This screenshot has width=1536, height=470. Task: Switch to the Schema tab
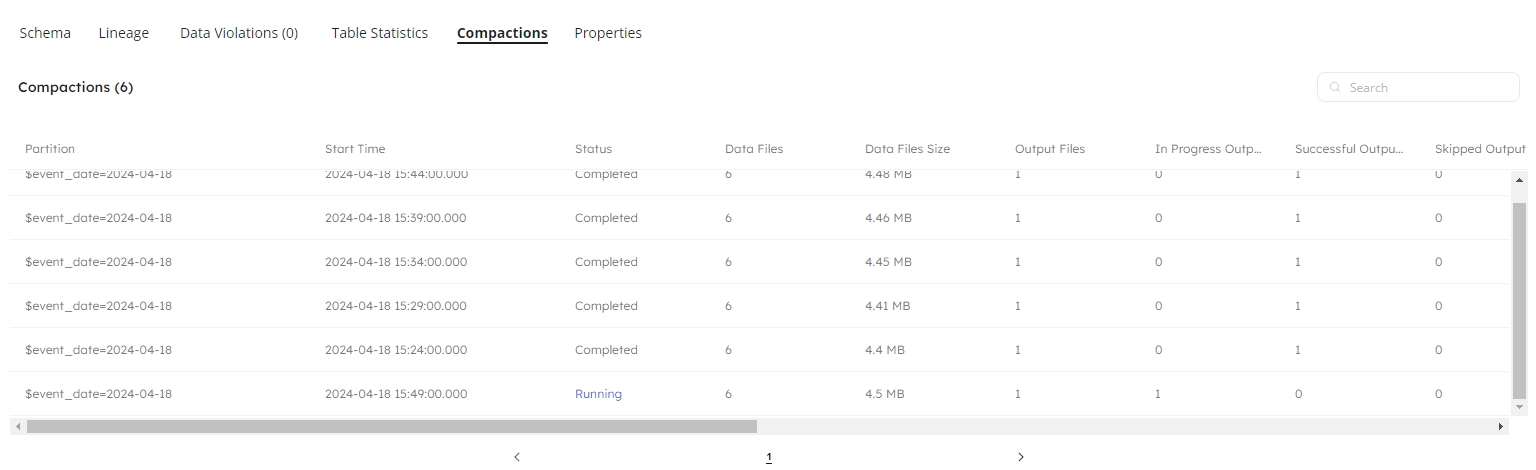pyautogui.click(x=45, y=33)
